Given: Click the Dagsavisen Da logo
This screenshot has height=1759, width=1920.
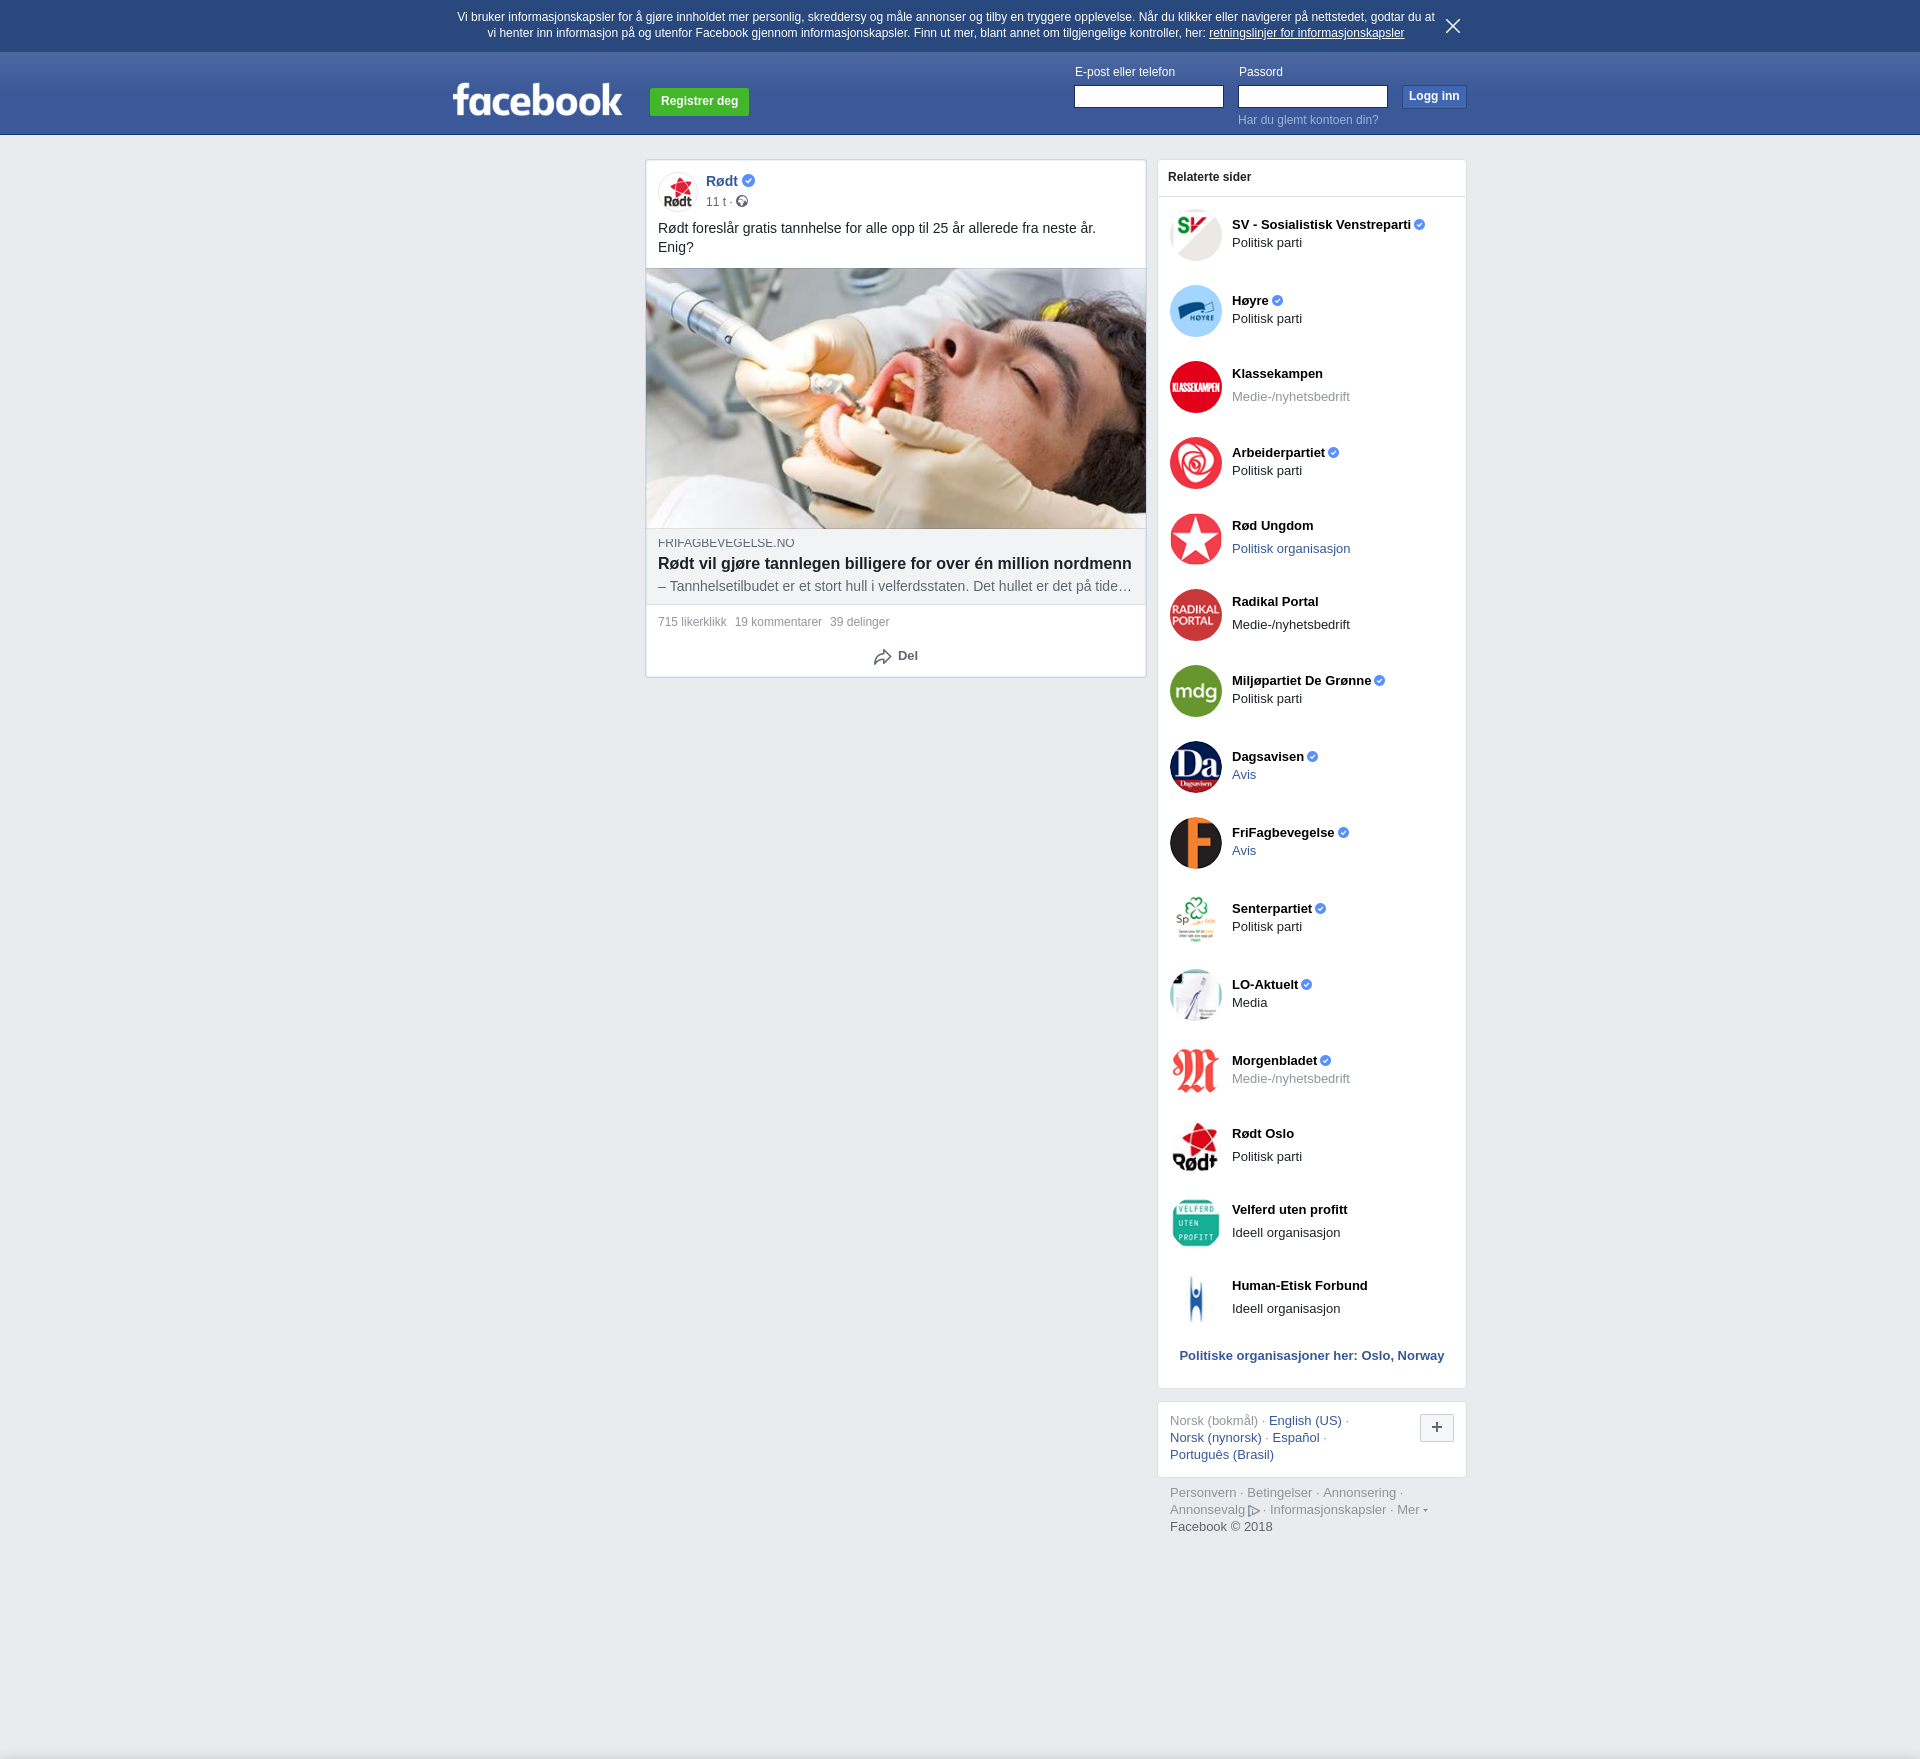Looking at the screenshot, I should [1196, 767].
